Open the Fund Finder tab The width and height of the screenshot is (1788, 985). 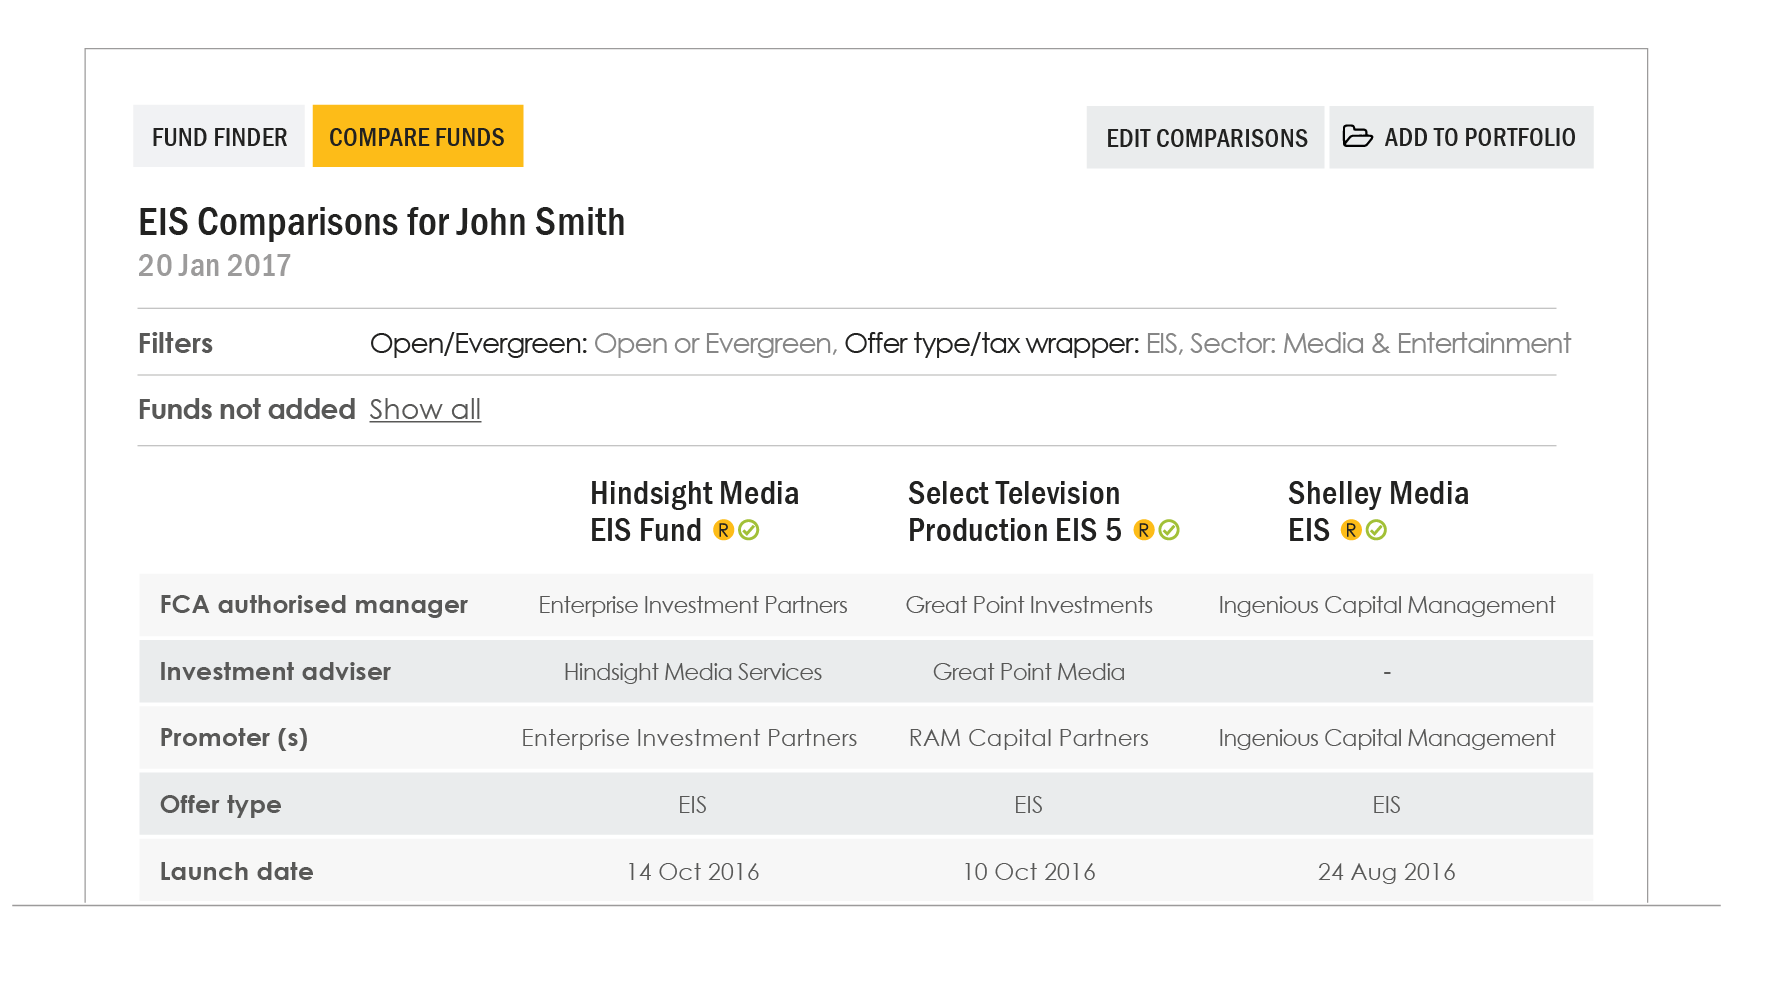(x=219, y=137)
